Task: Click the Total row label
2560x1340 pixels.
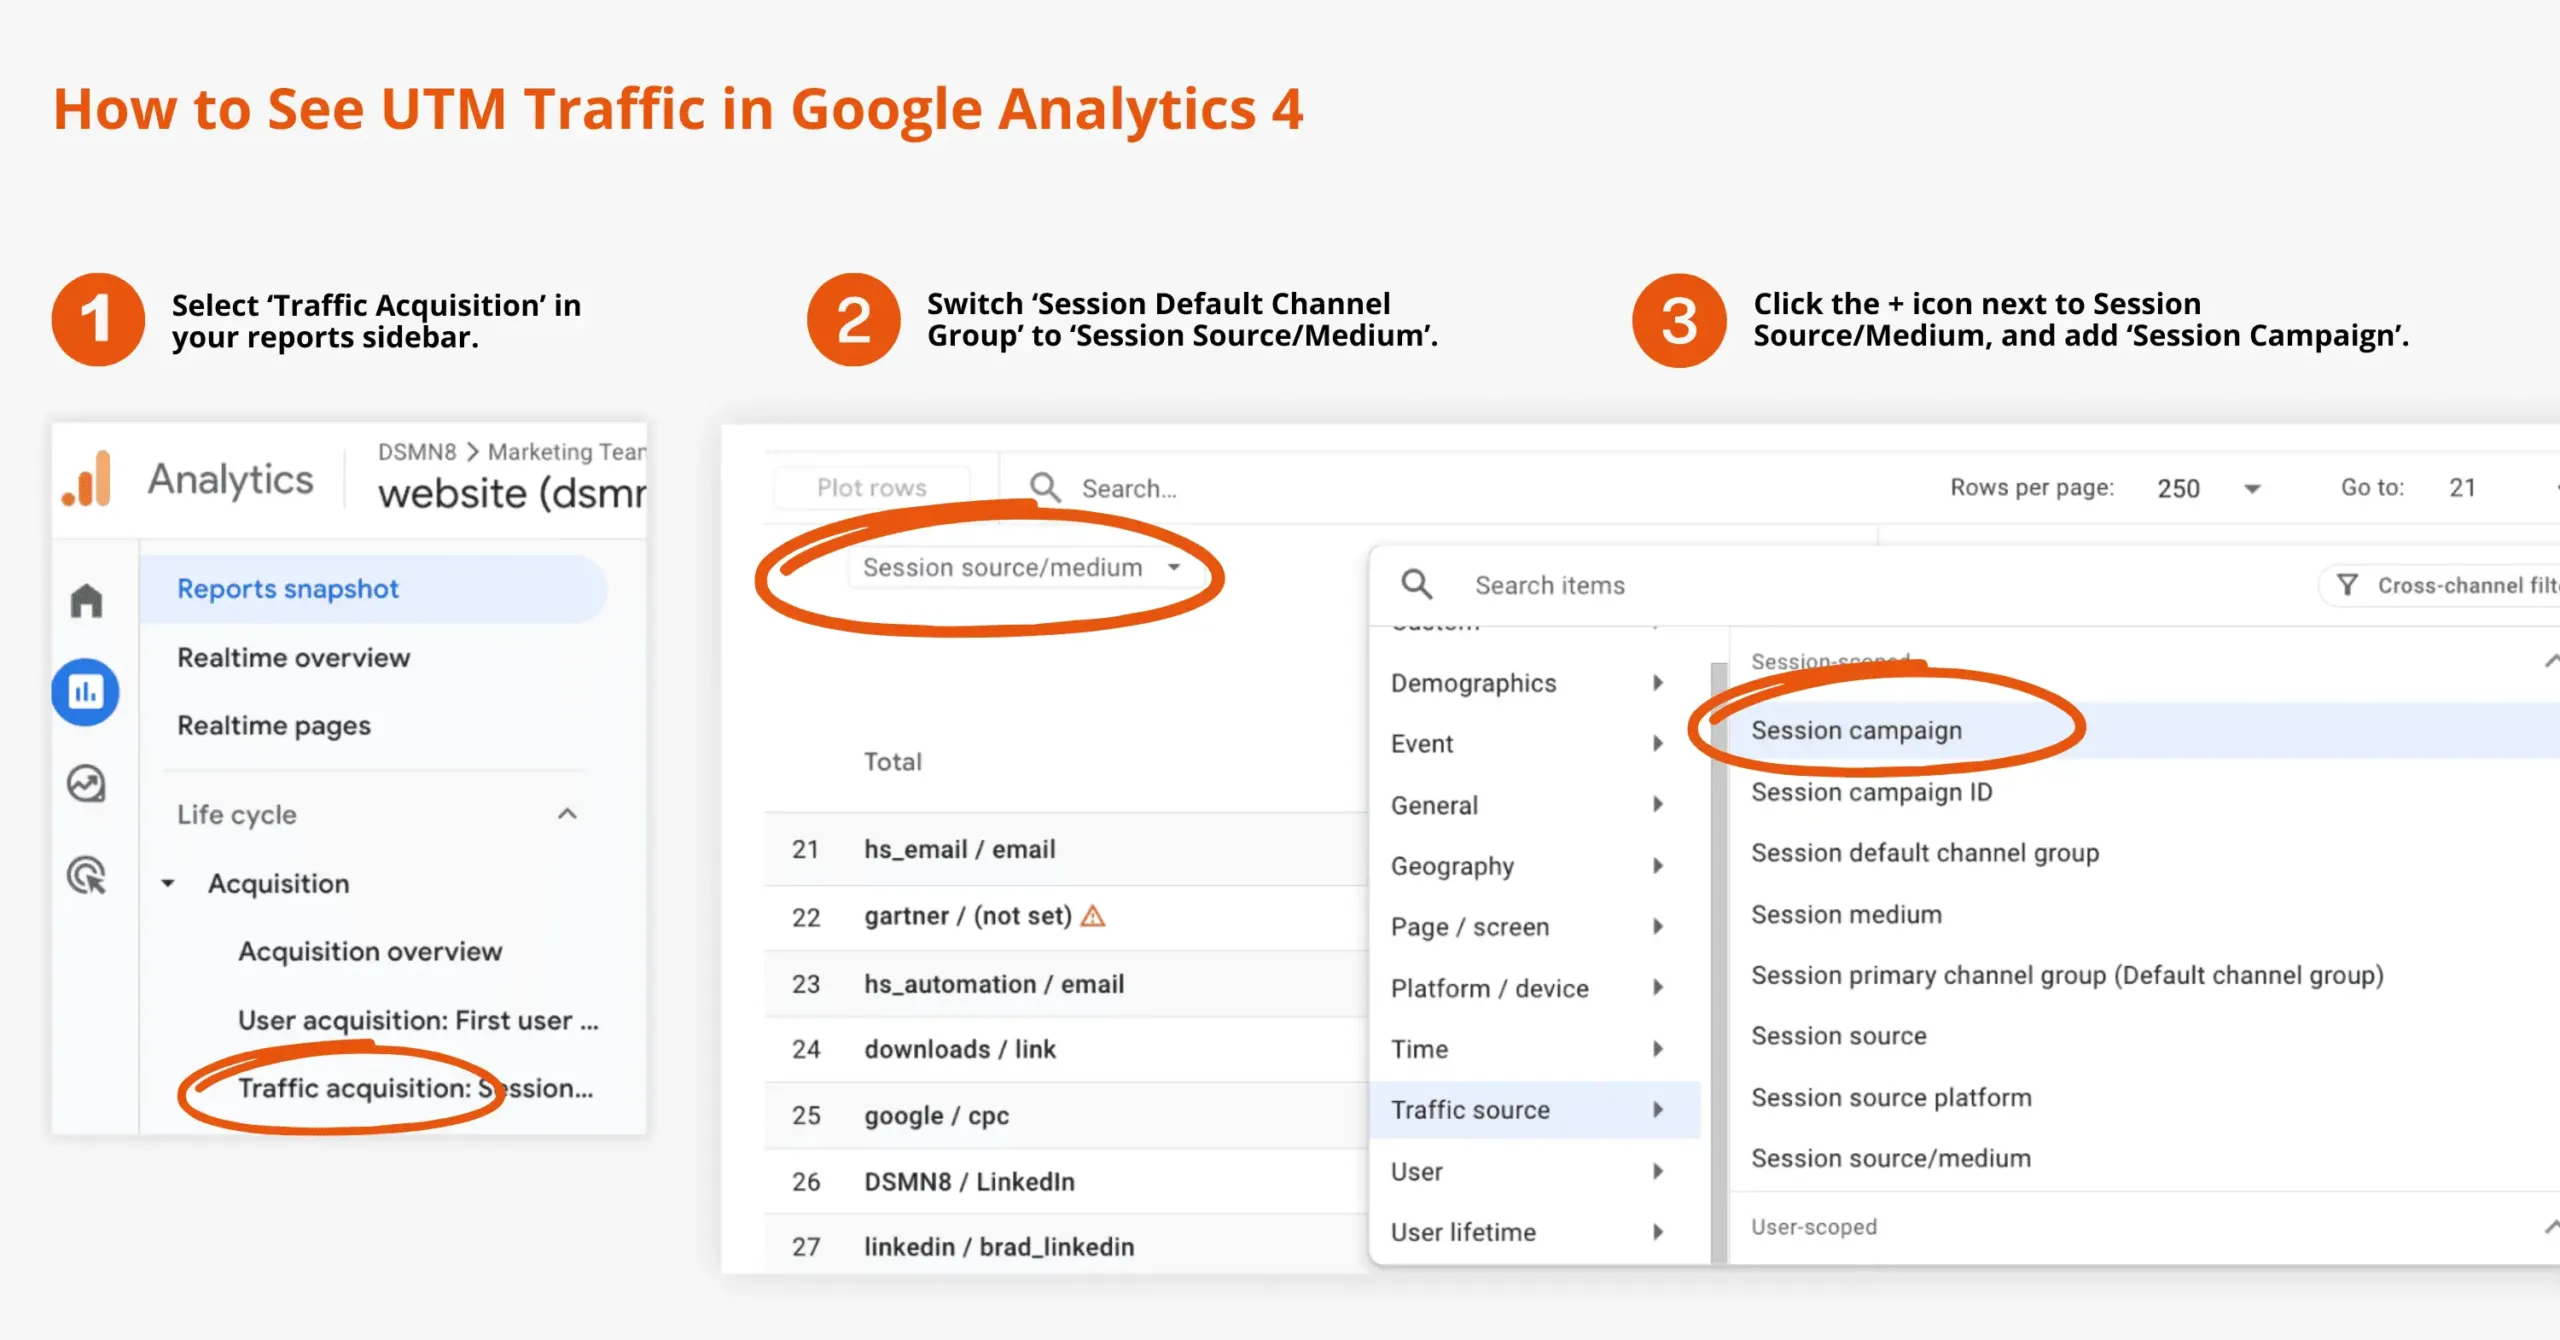Action: click(893, 762)
